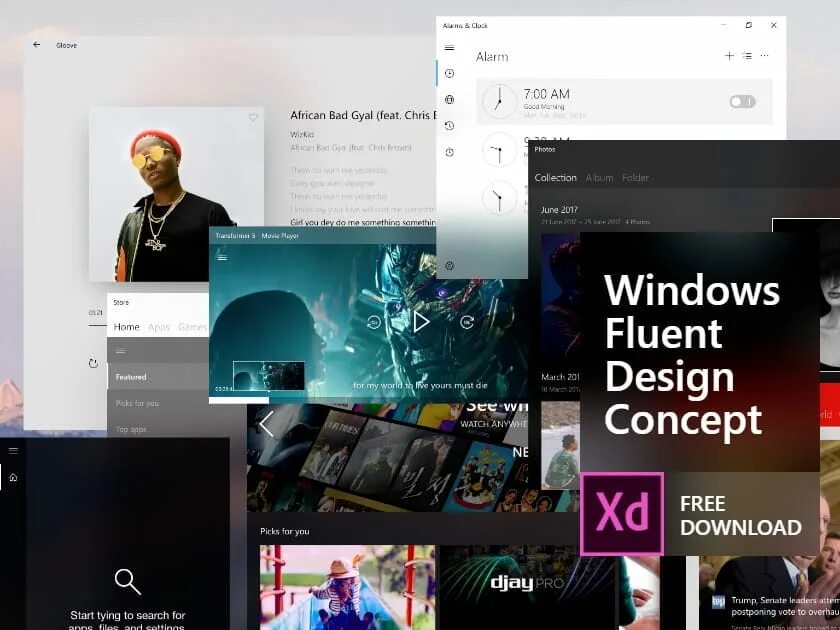Go to previous slide with left chevron

[x=266, y=424]
